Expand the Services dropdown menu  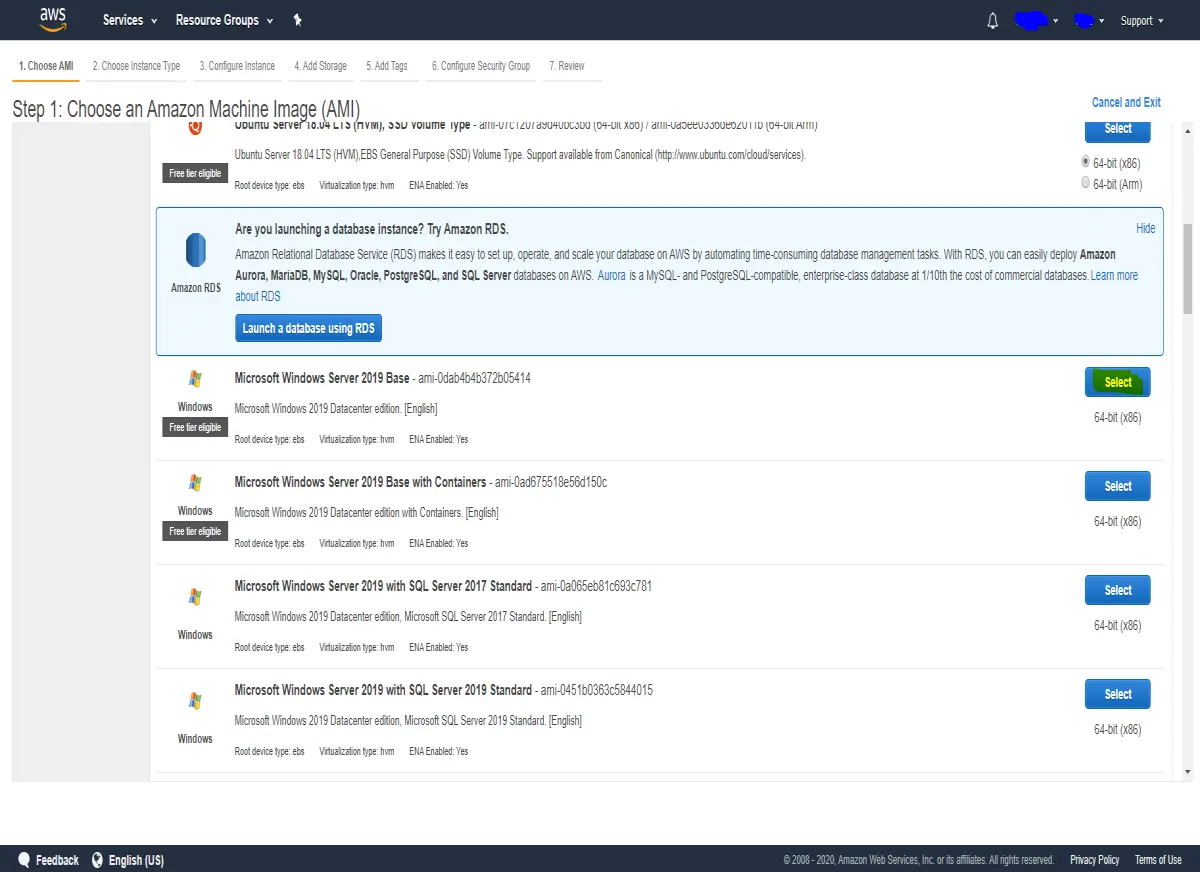pyautogui.click(x=130, y=20)
